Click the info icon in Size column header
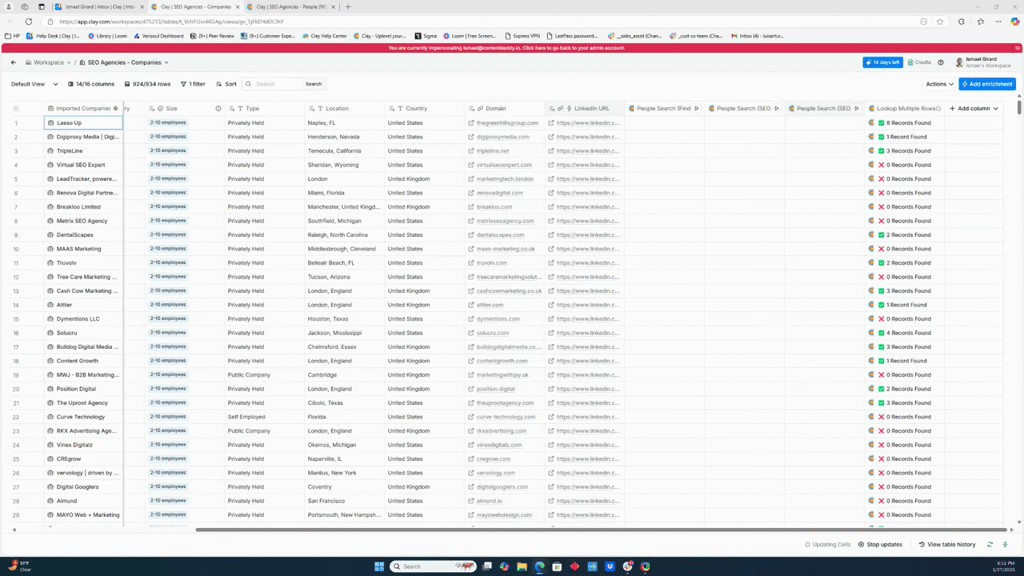Screen dimensions: 1024x576 218,108
